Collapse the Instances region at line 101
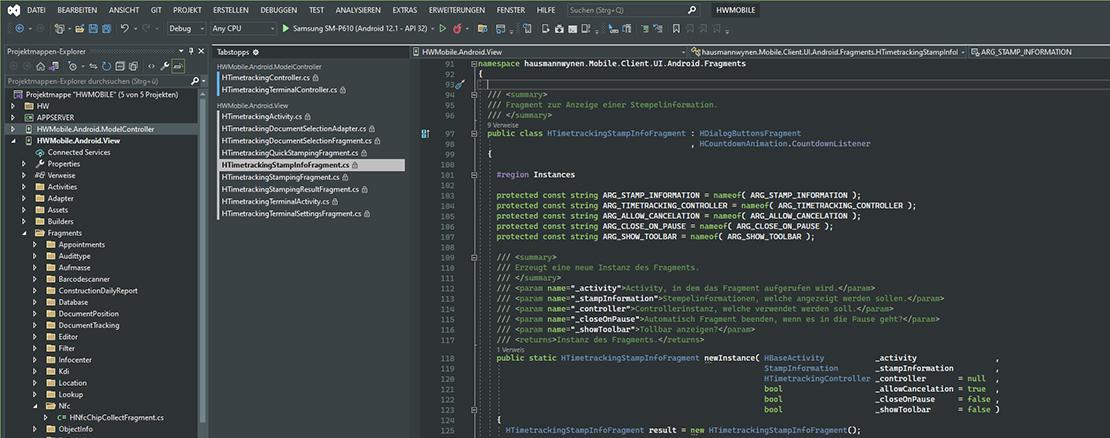Viewport: 1110px width, 438px height. (474, 174)
